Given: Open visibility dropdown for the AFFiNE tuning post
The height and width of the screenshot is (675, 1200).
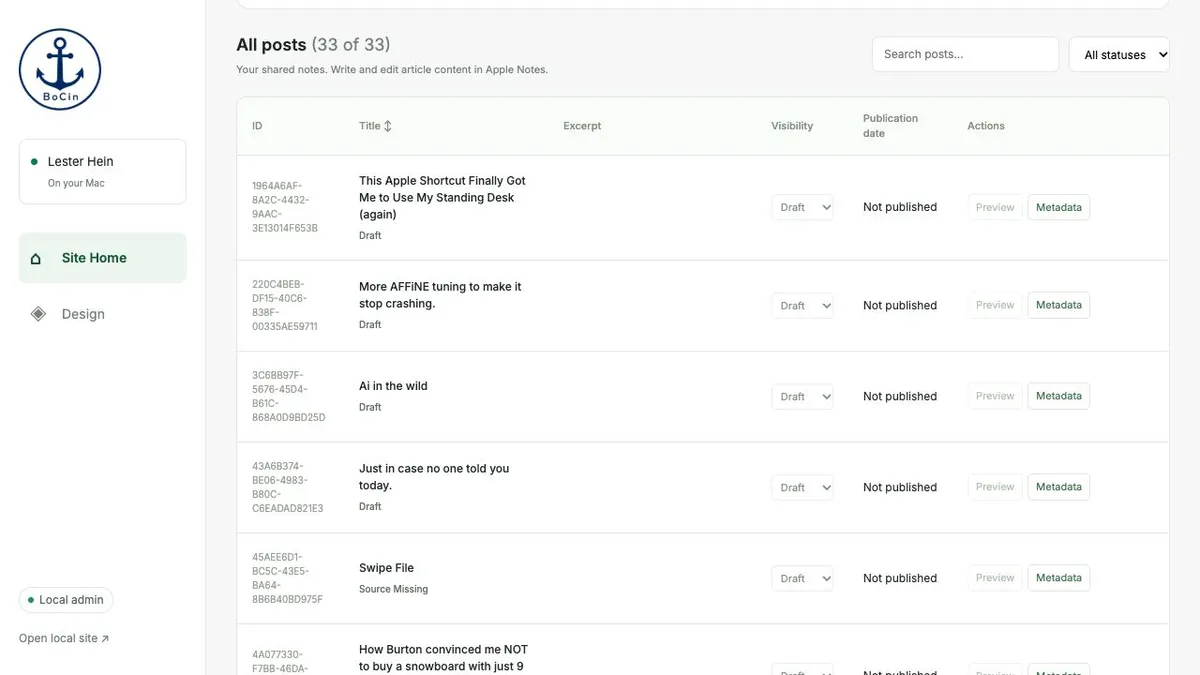Looking at the screenshot, I should click(802, 305).
